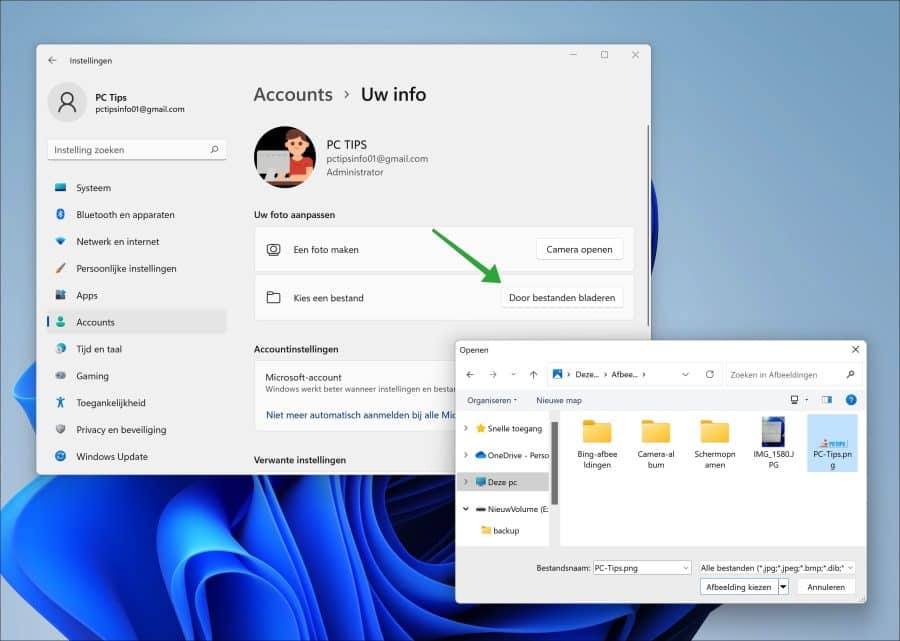Open Persoonlijke instellingen category
Screen dimensions: 900x641
[x=137, y=269]
